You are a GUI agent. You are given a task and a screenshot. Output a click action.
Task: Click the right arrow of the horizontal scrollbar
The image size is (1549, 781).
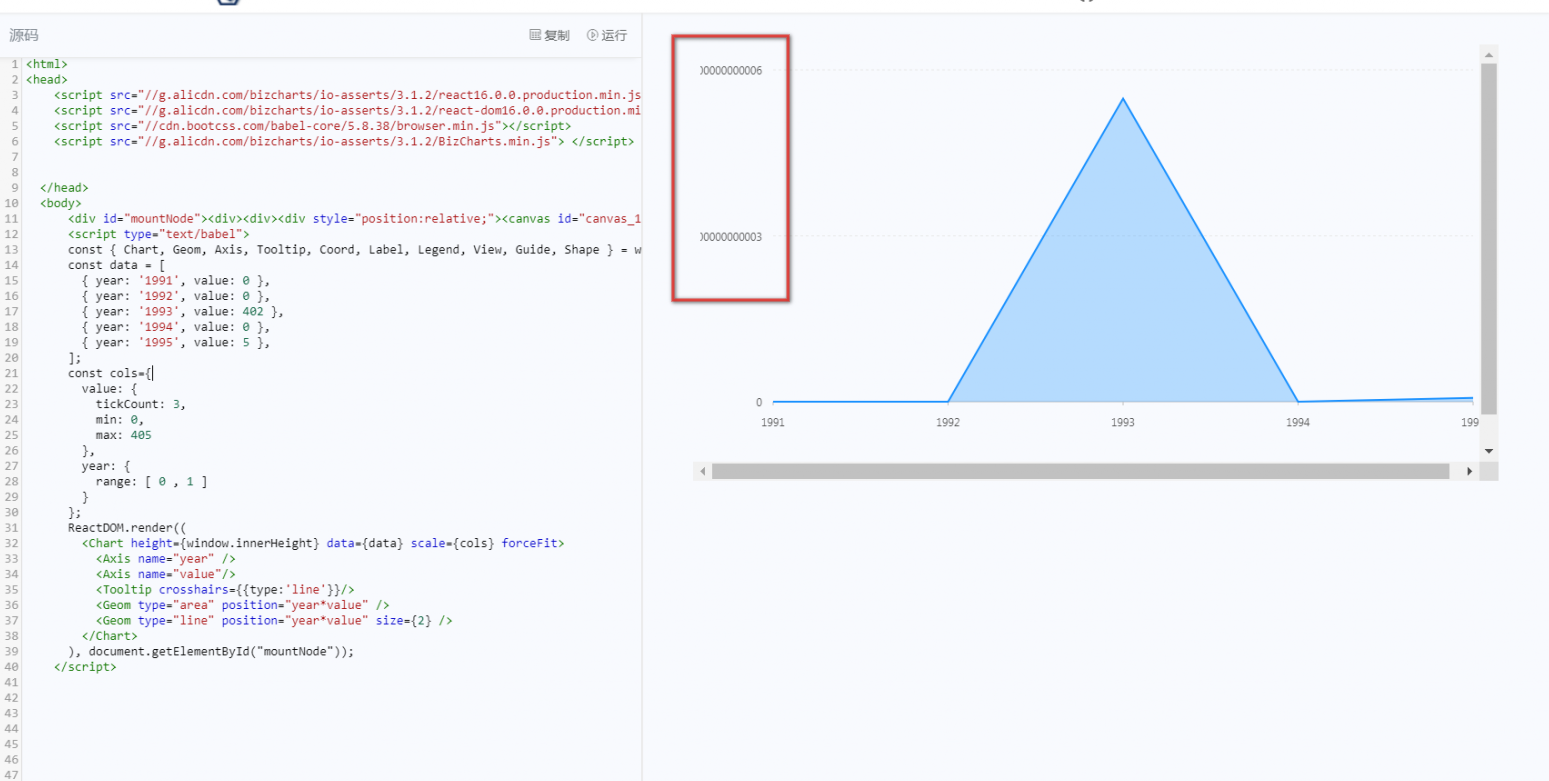pyautogui.click(x=1469, y=470)
